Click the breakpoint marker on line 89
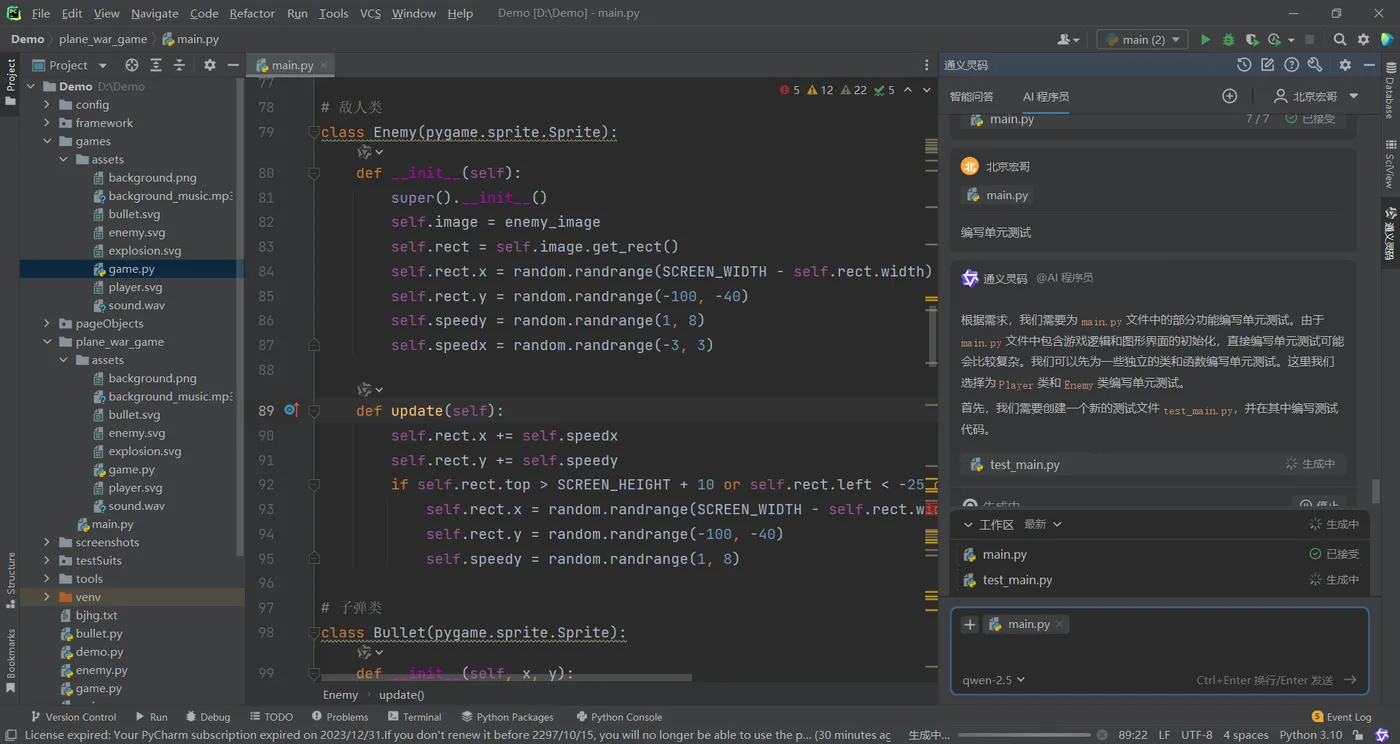This screenshot has height=744, width=1400. 290,410
